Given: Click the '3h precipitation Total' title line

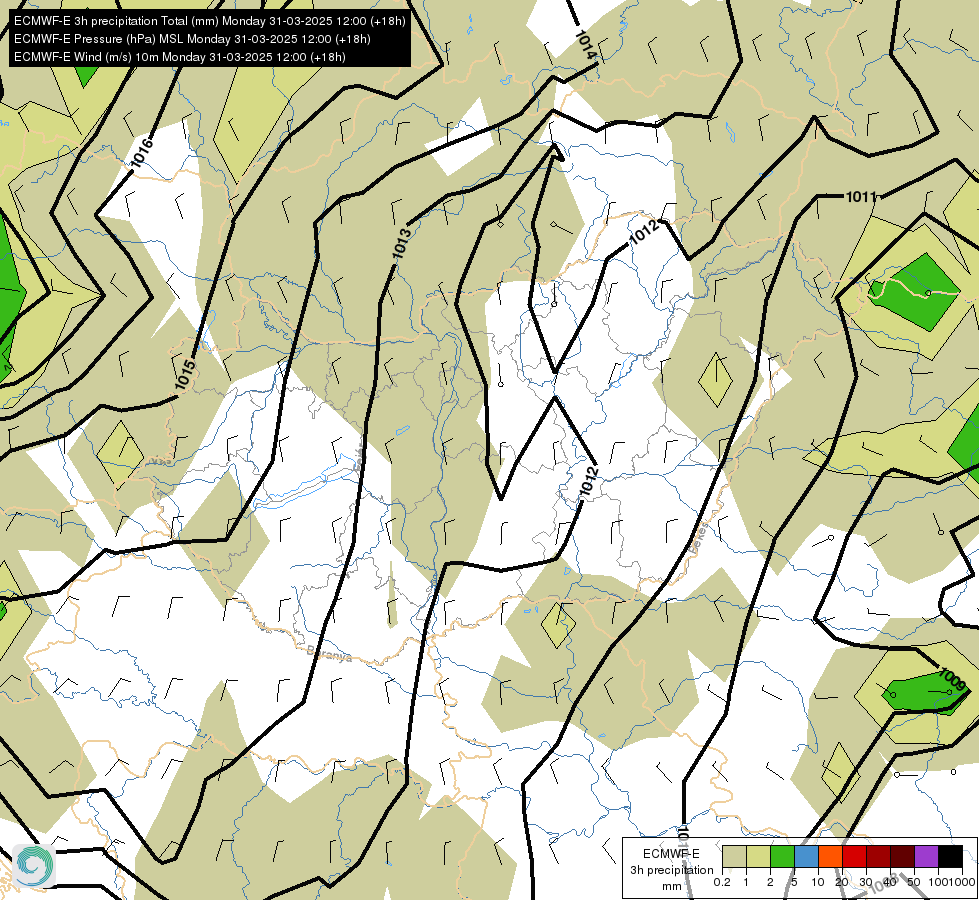Looking at the screenshot, I should pos(210,21).
